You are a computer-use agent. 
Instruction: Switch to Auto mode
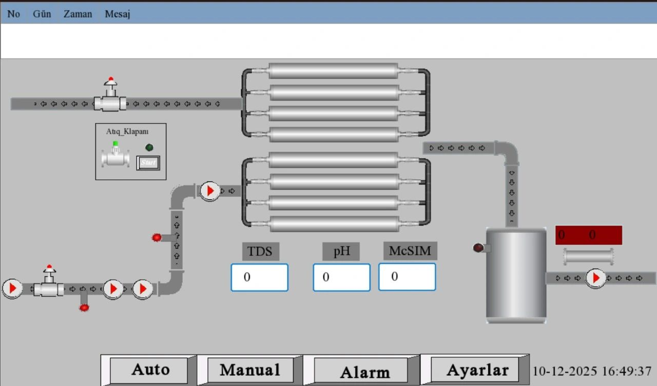(150, 370)
